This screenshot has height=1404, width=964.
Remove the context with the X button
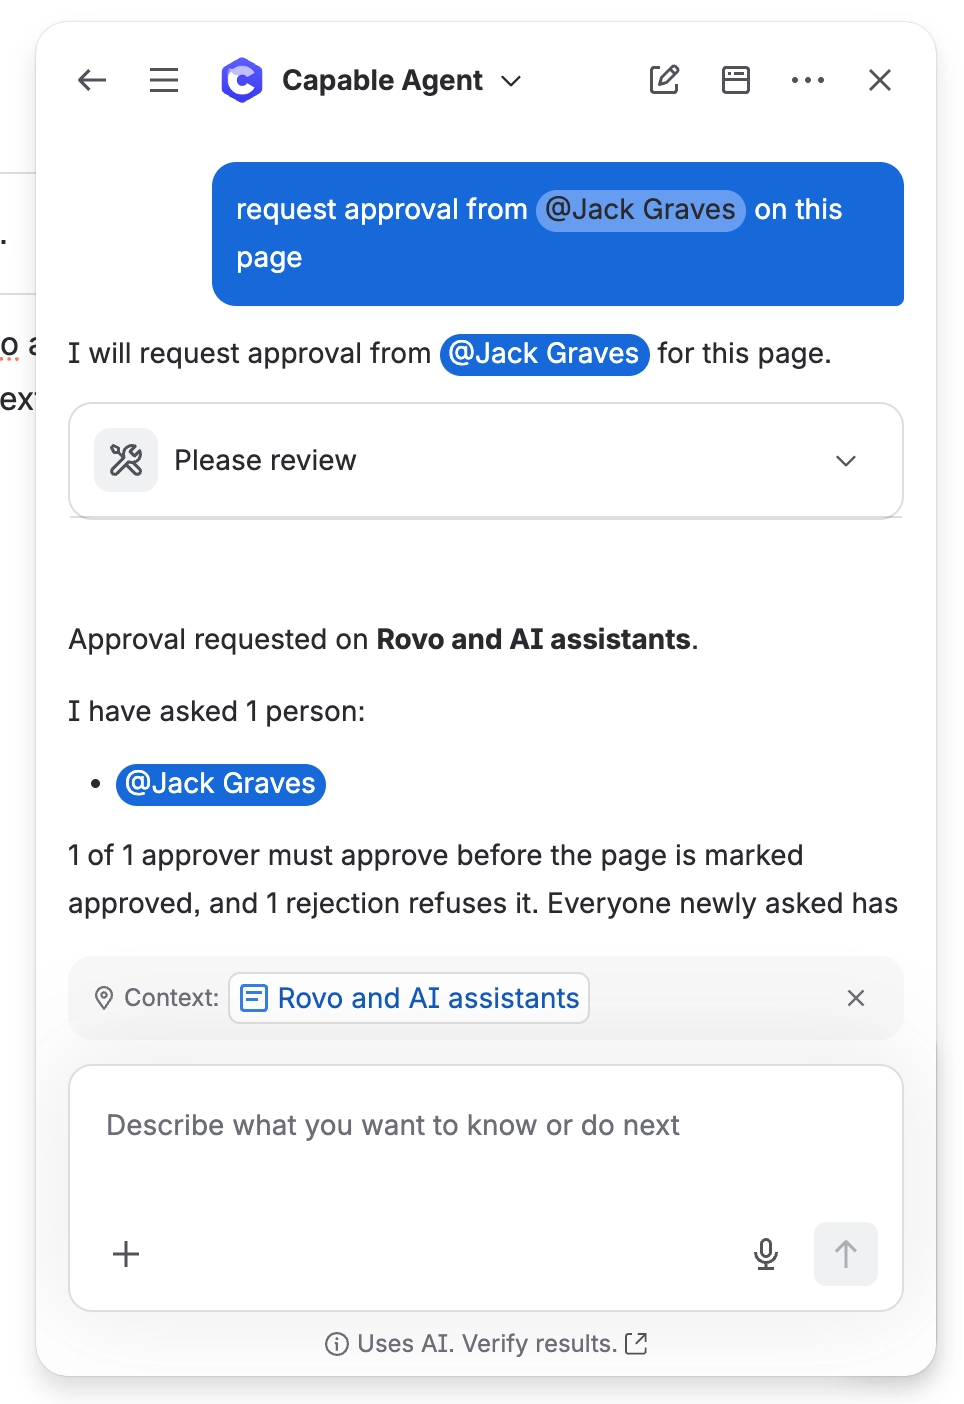(856, 998)
